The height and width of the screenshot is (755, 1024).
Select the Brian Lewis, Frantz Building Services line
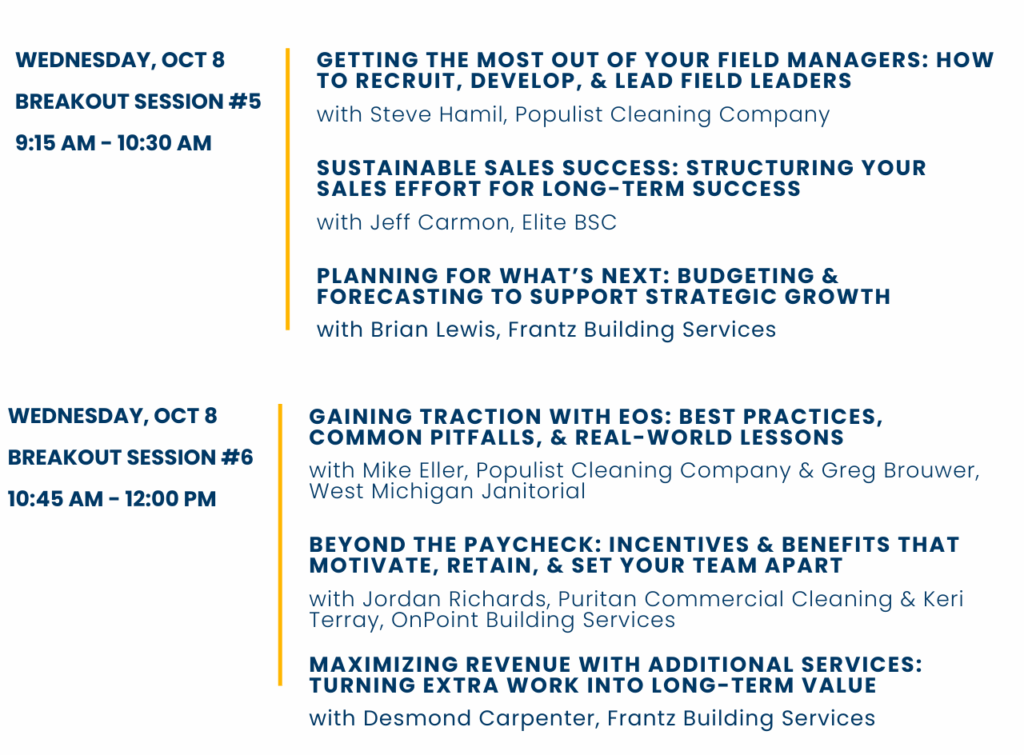coord(546,330)
